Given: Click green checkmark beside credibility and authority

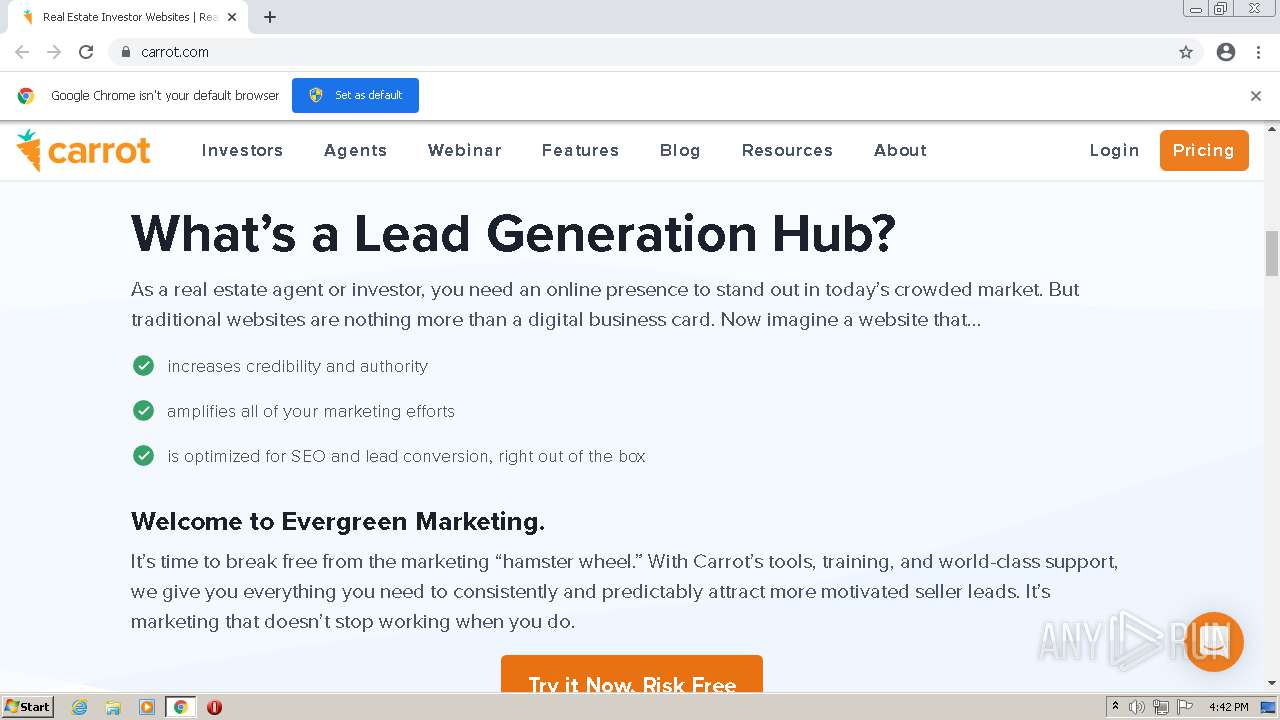Looking at the screenshot, I should pyautogui.click(x=144, y=366).
